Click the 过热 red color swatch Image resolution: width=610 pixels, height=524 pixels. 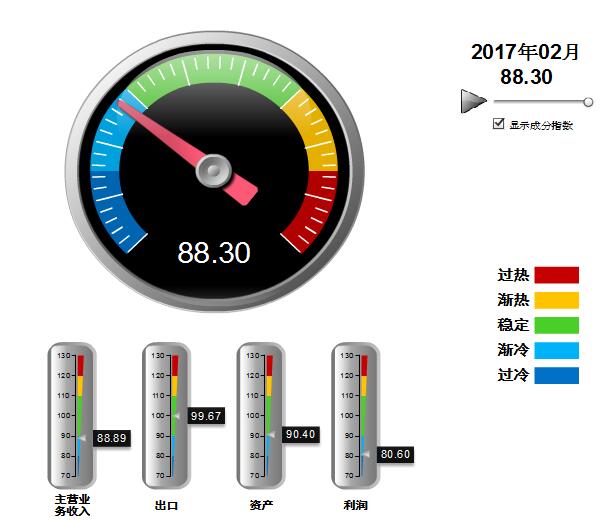(556, 275)
